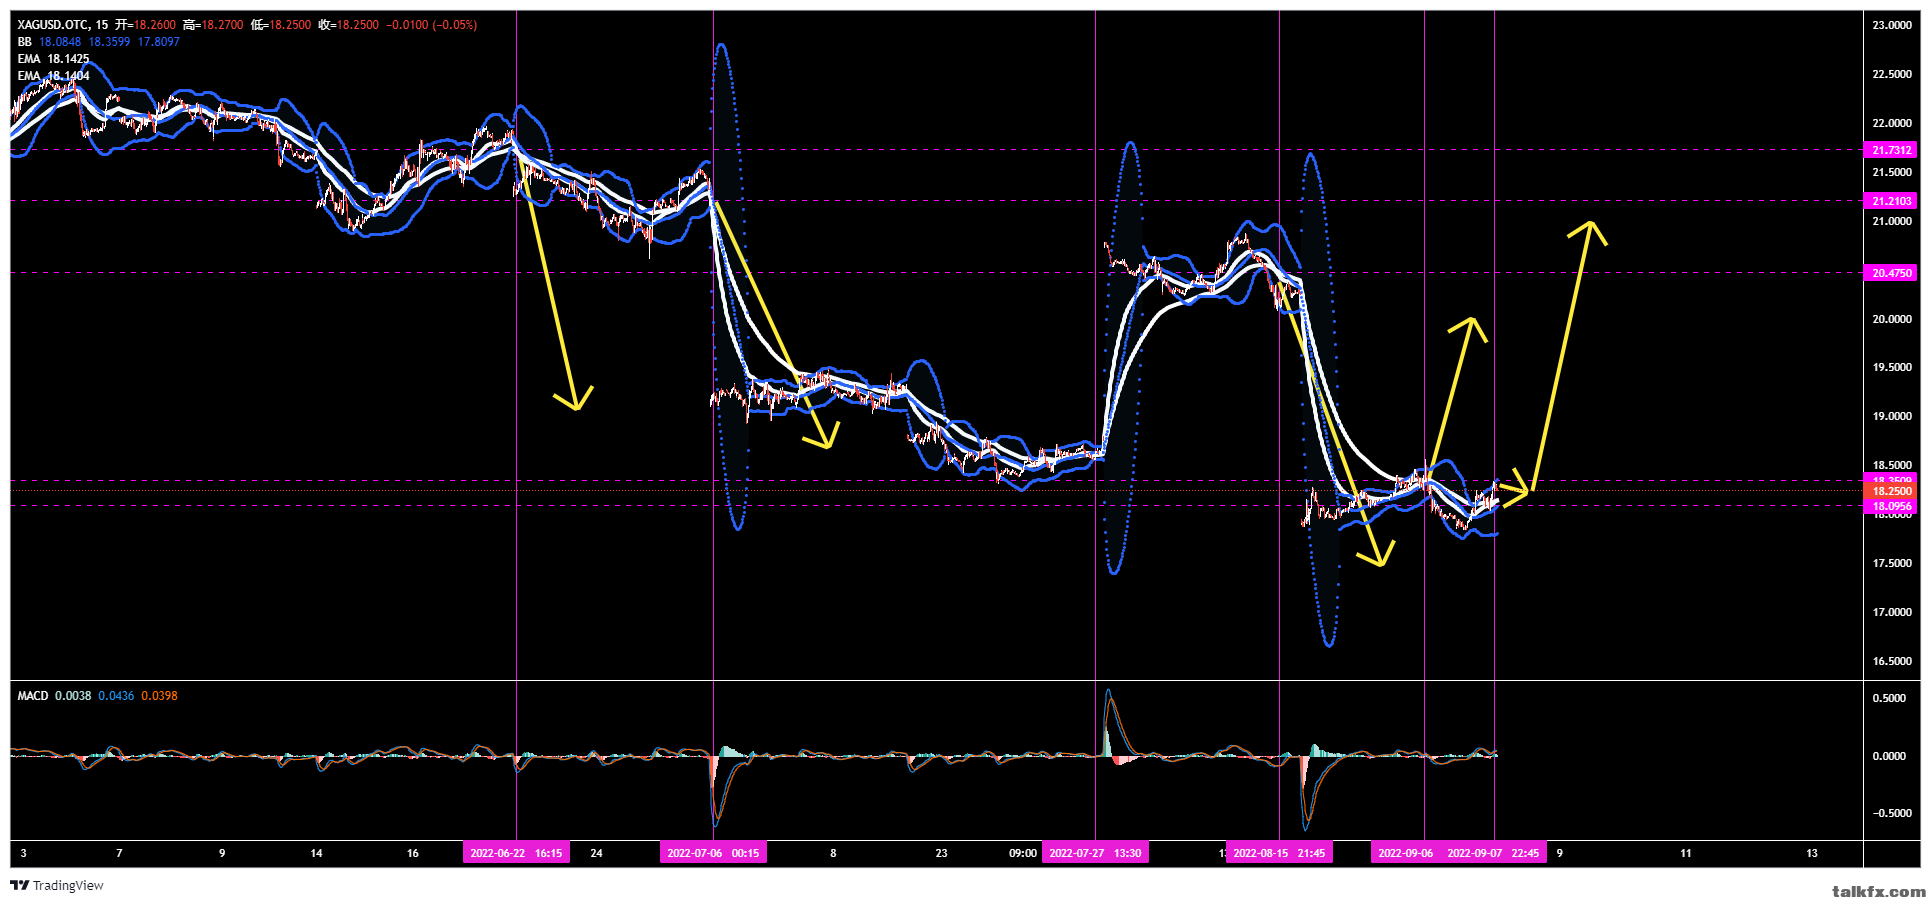Click the MACD line value 0.0436
The image size is (1931, 903).
[116, 696]
